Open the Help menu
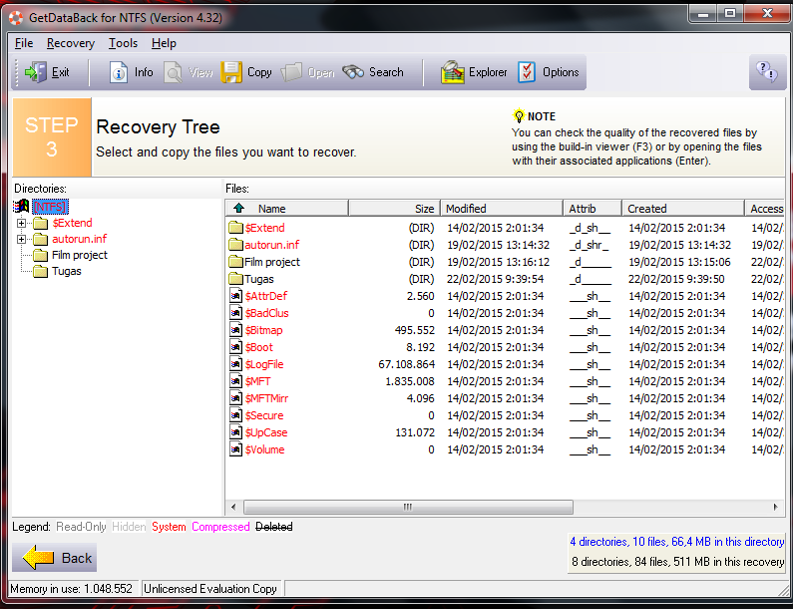 164,44
